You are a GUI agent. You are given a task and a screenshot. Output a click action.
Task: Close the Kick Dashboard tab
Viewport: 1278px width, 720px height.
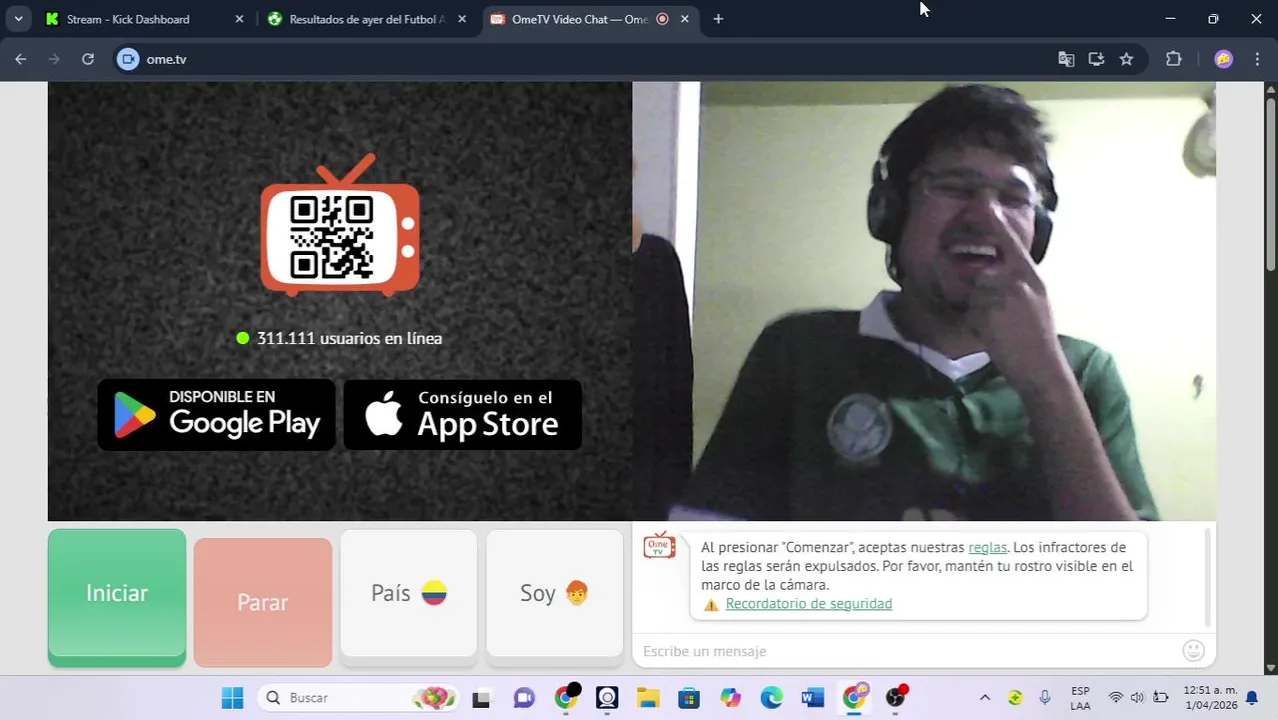point(239,19)
